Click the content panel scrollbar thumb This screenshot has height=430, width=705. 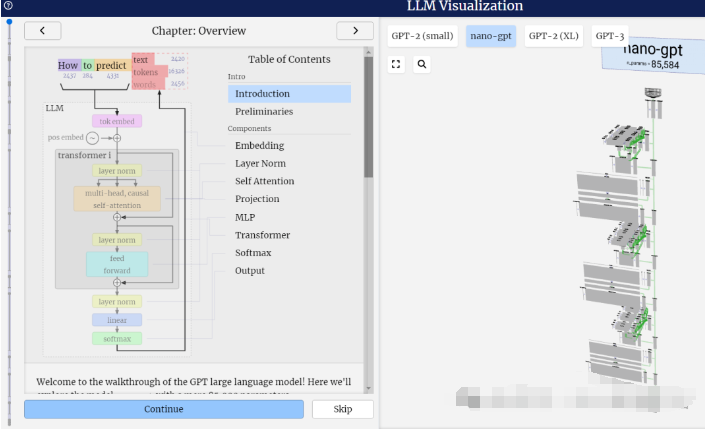[369, 117]
